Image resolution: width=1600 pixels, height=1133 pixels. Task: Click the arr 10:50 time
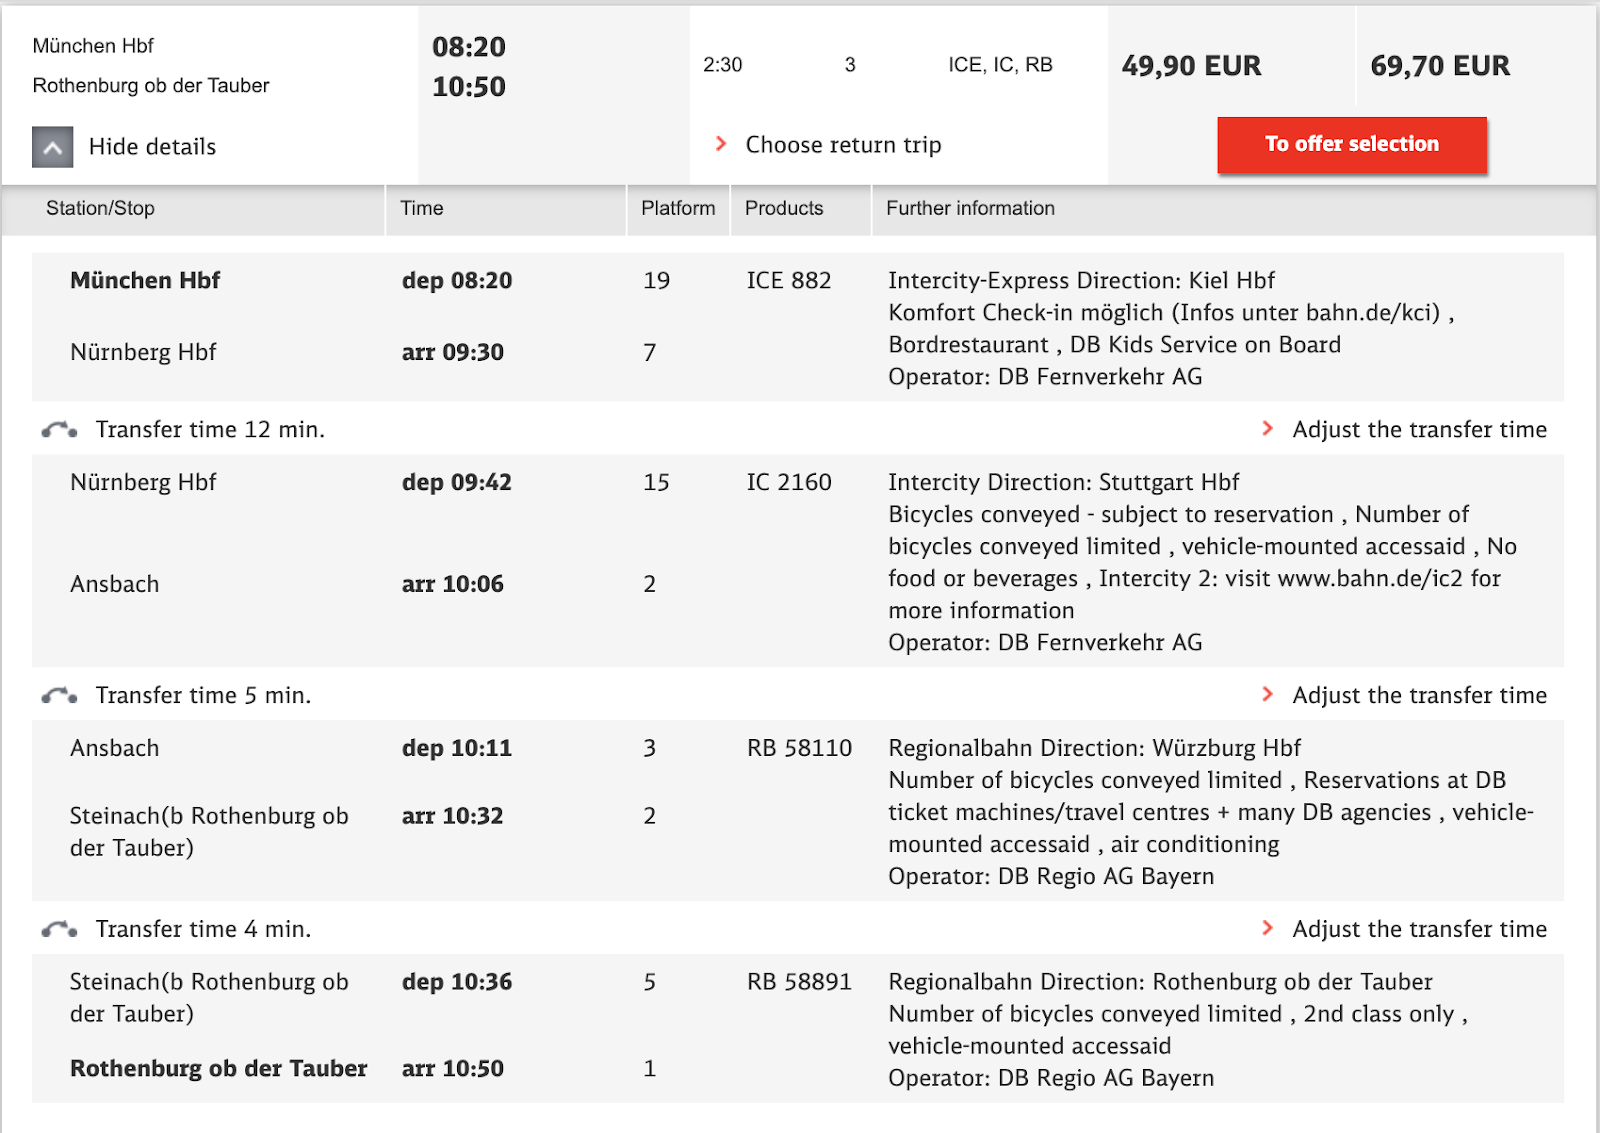coord(453,1069)
